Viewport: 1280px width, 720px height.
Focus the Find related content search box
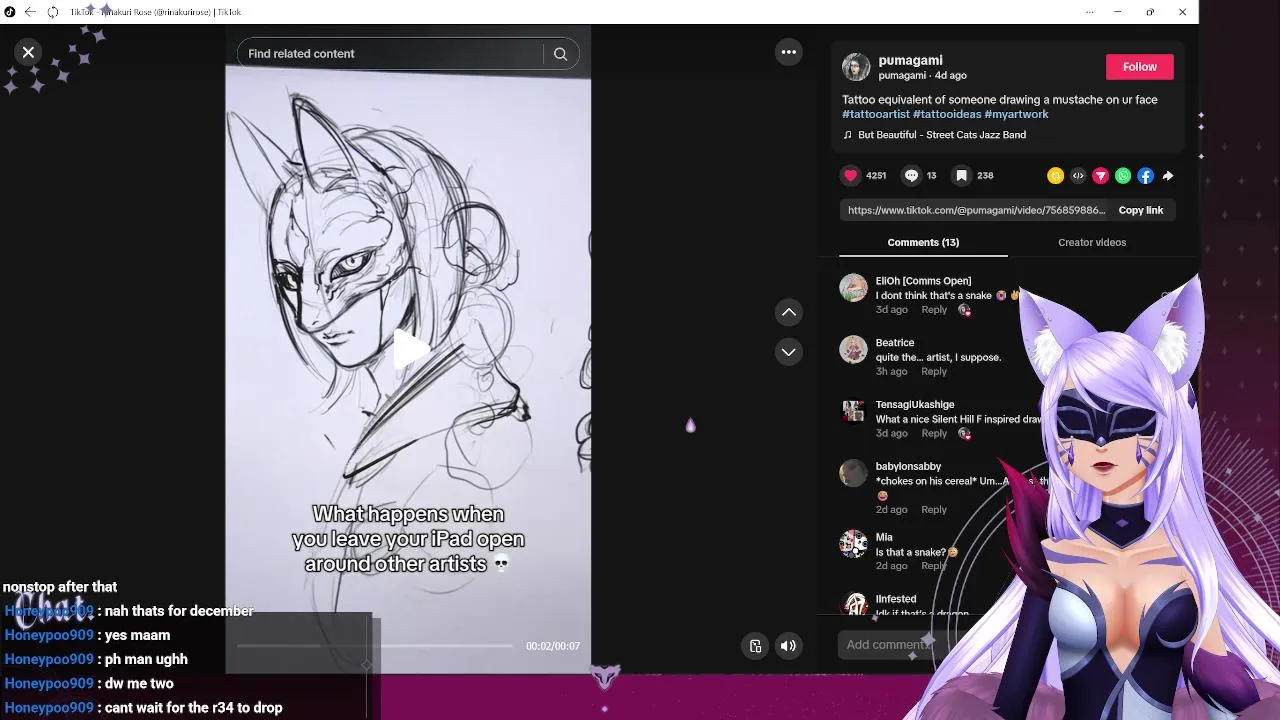tap(392, 54)
